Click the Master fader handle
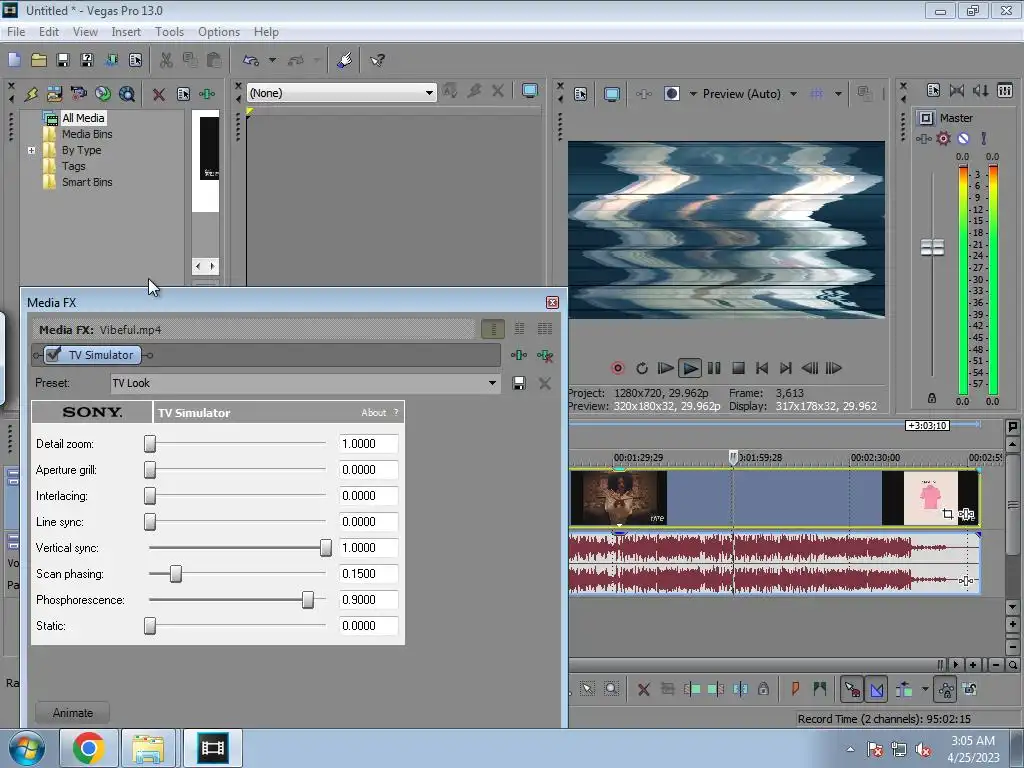The image size is (1024, 768). pyautogui.click(x=932, y=248)
